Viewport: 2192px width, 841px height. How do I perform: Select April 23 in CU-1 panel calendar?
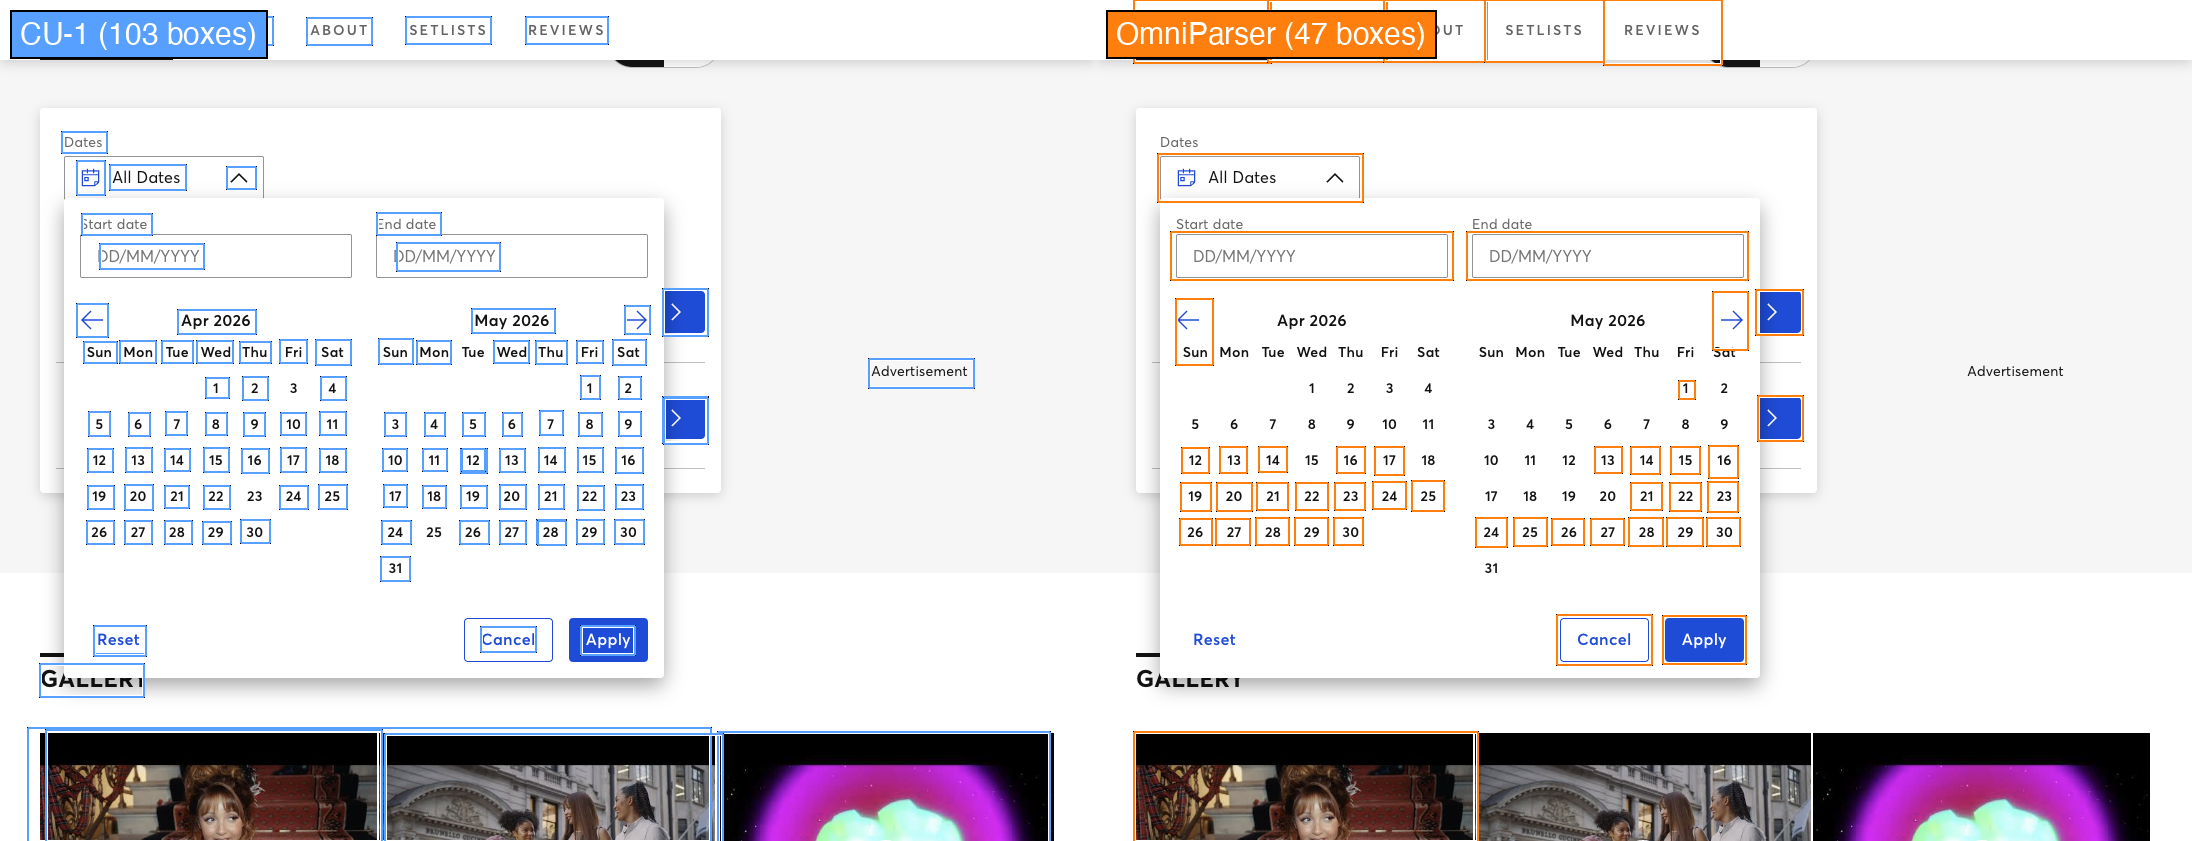(x=255, y=496)
